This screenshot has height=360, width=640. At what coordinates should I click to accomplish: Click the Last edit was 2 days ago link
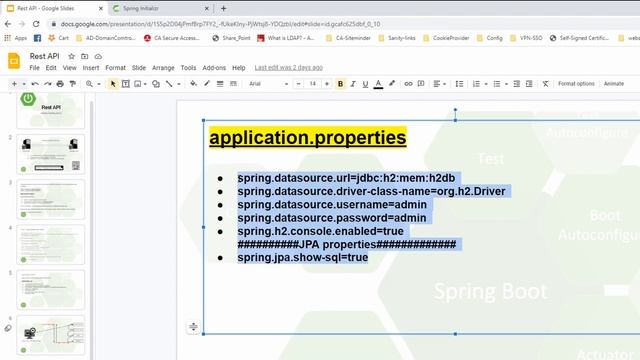pos(289,68)
